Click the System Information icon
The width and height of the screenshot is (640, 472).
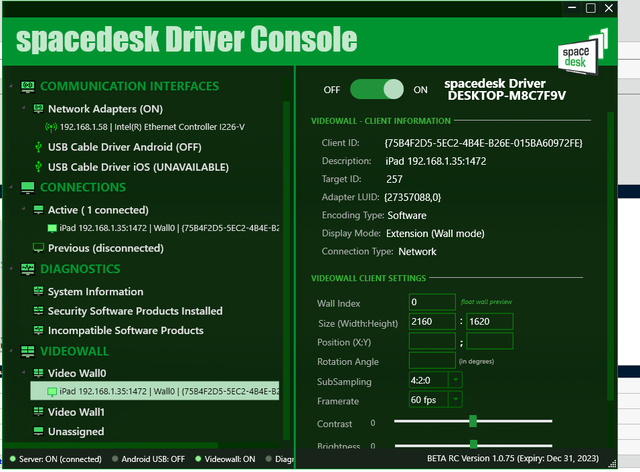38,291
